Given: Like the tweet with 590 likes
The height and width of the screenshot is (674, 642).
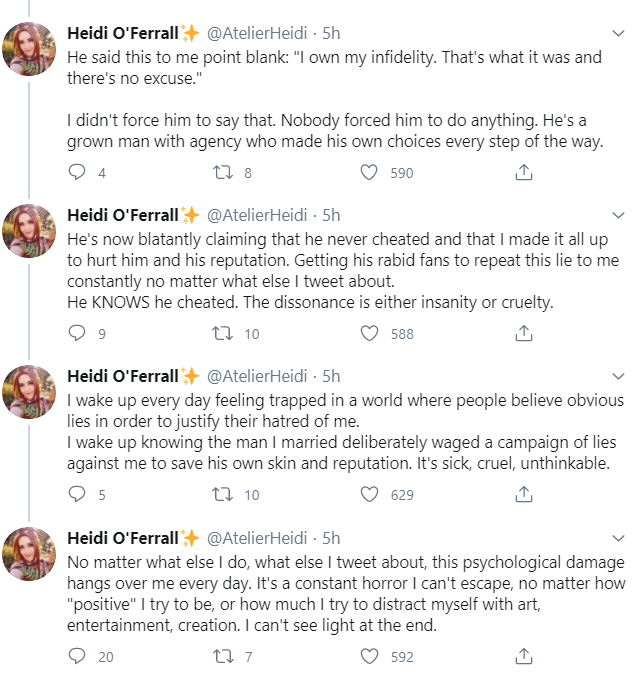Looking at the screenshot, I should [369, 172].
